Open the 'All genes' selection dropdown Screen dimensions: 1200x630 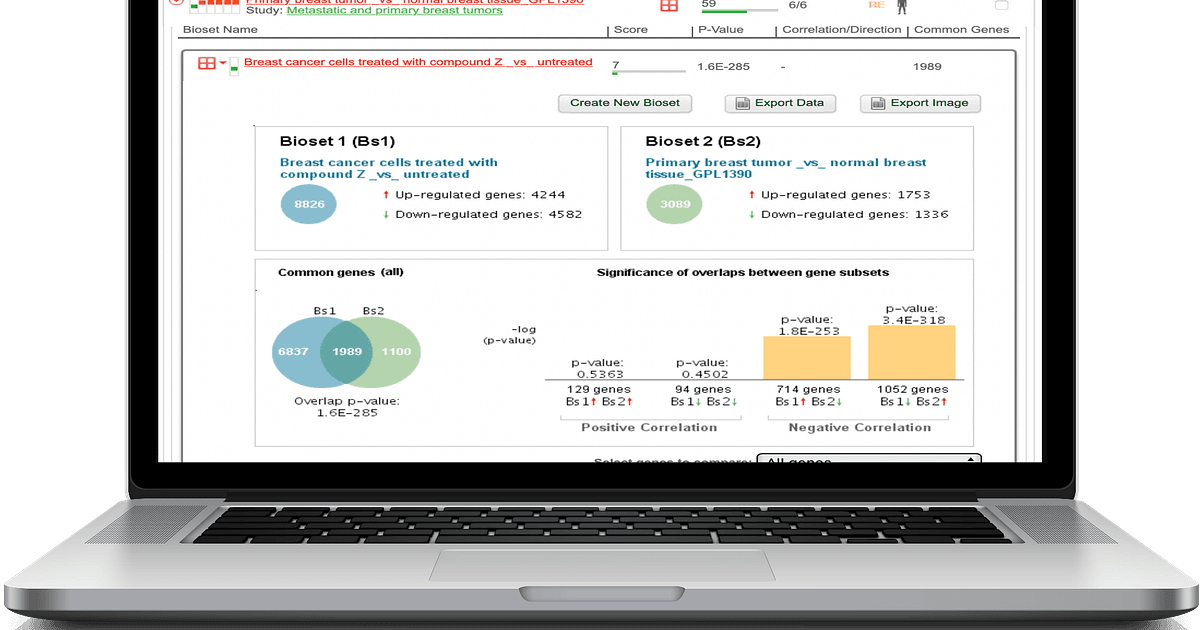[x=865, y=461]
